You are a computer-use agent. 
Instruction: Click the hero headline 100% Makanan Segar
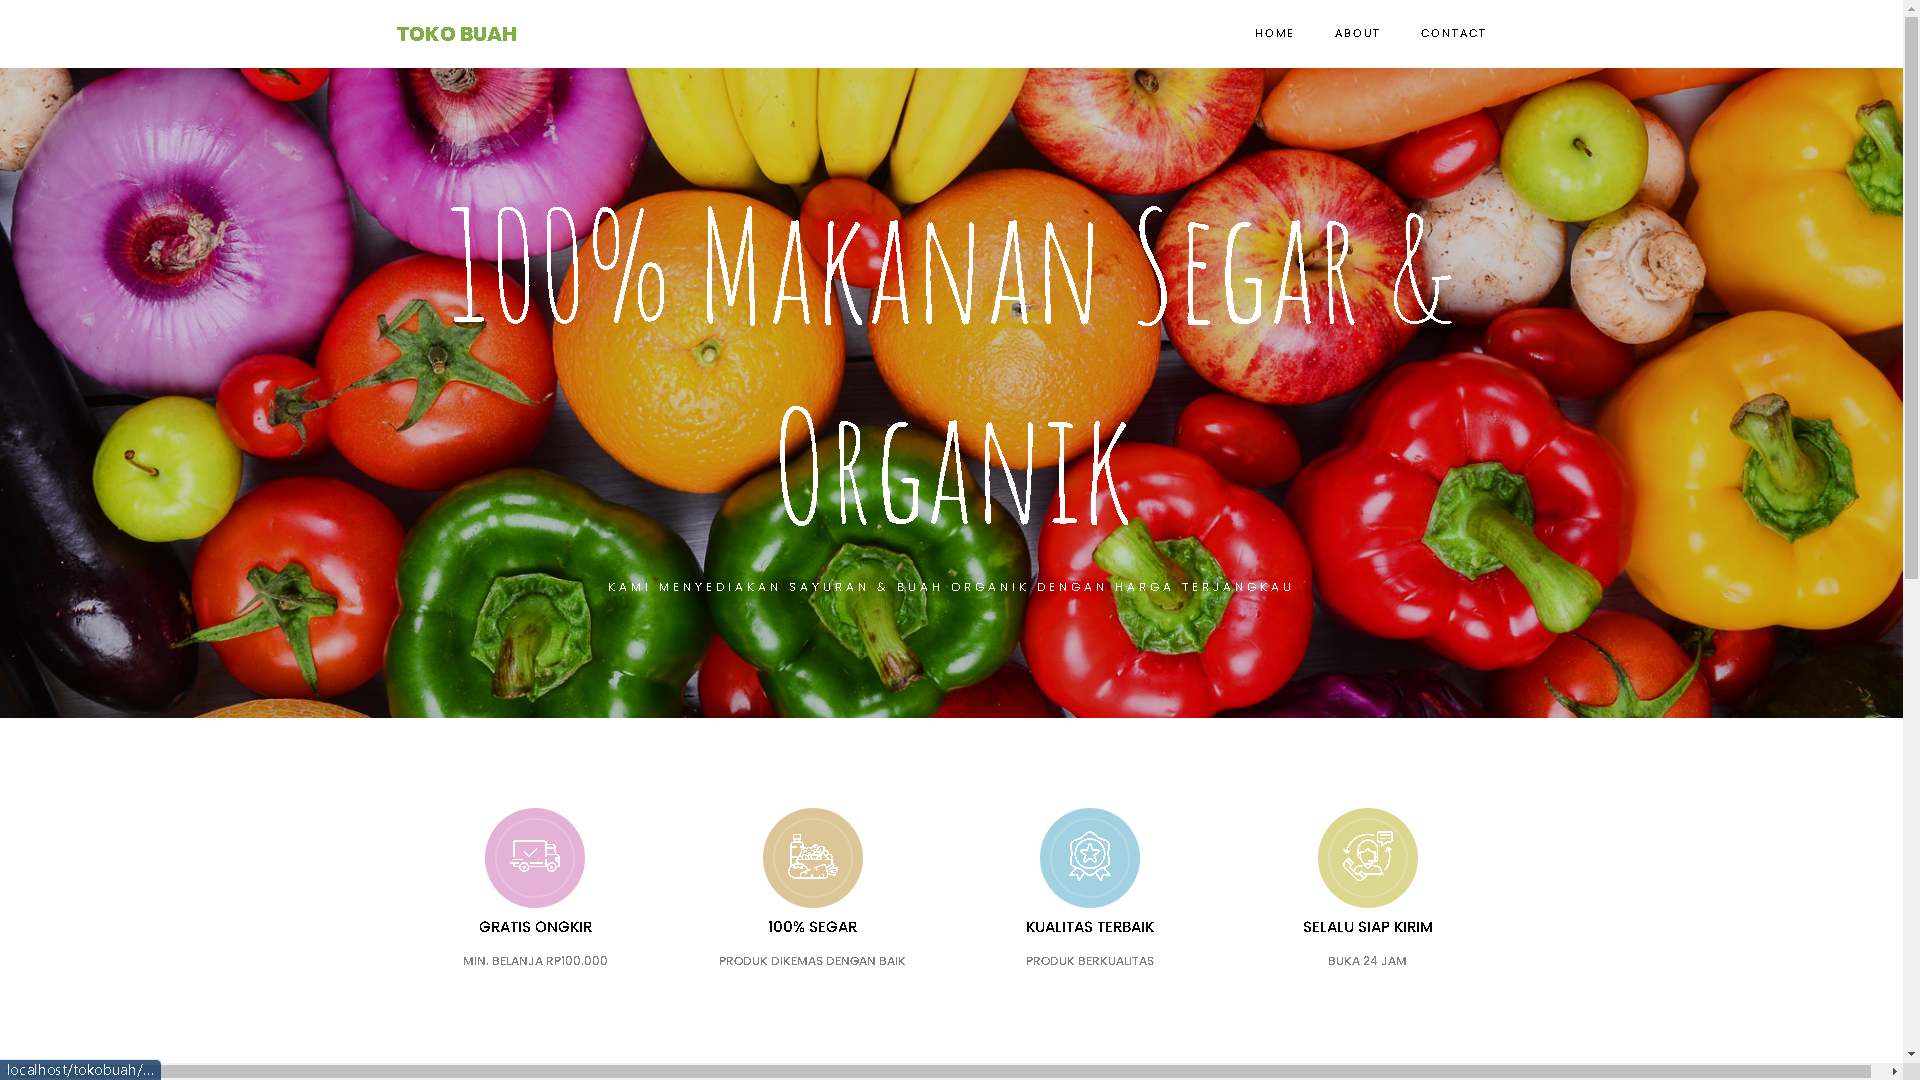click(x=951, y=266)
